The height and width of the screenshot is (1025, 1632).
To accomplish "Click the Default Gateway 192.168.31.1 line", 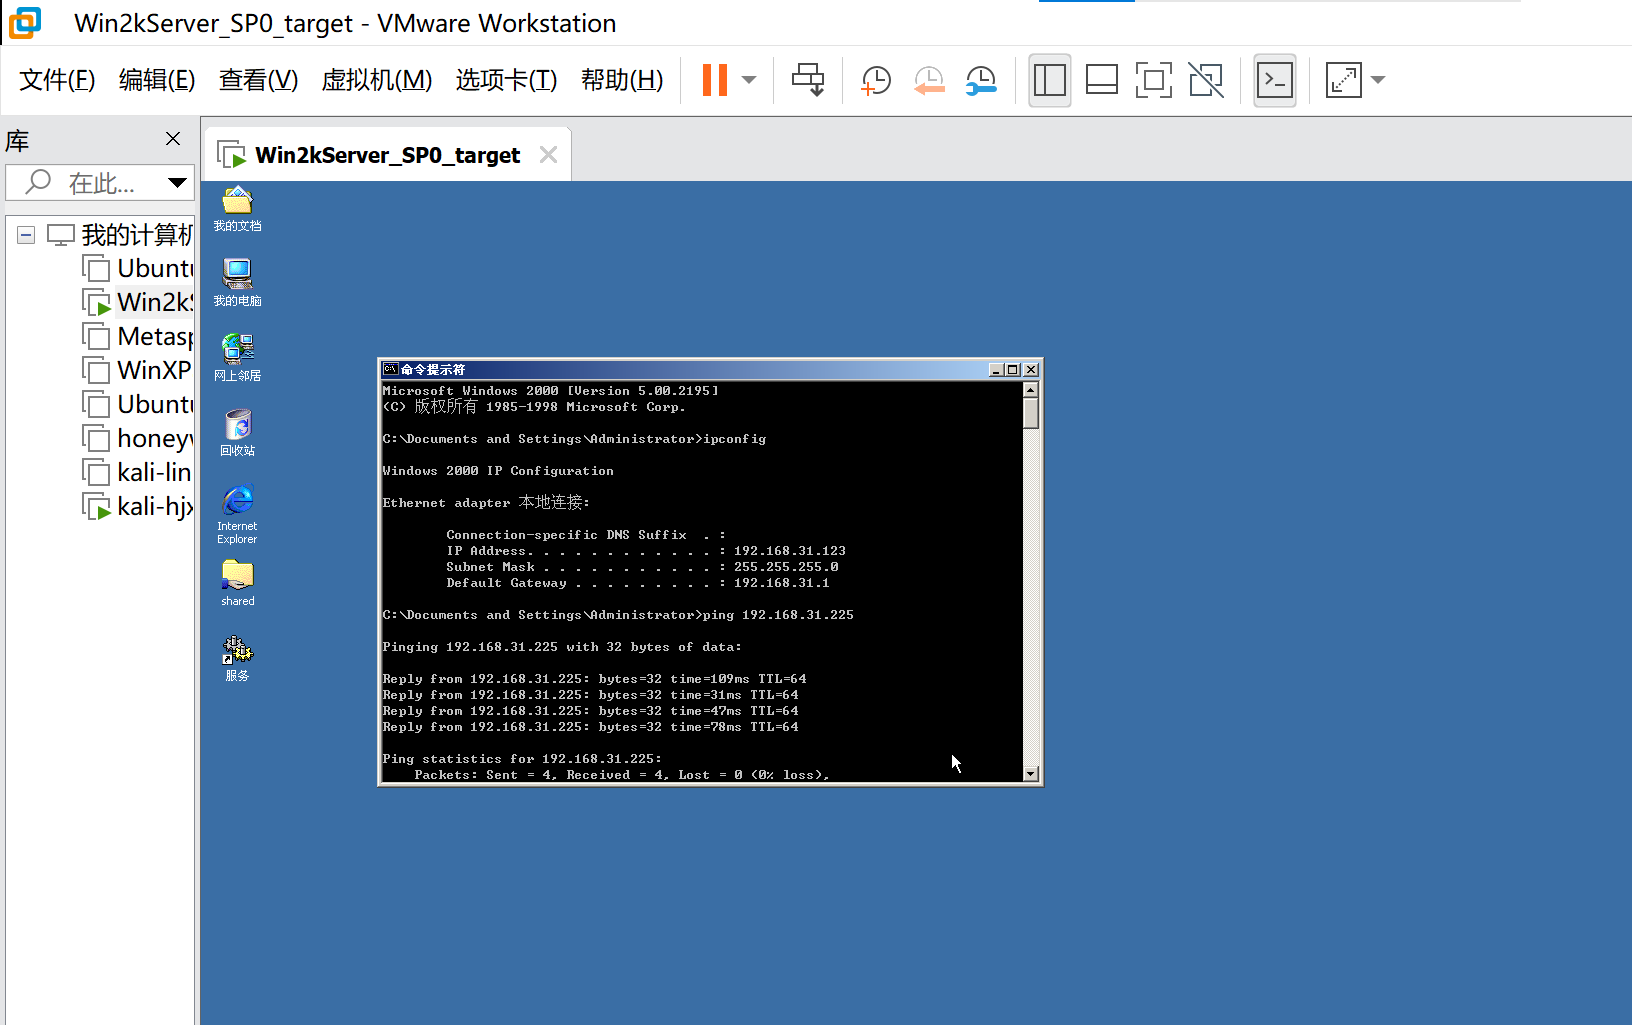I will (638, 583).
